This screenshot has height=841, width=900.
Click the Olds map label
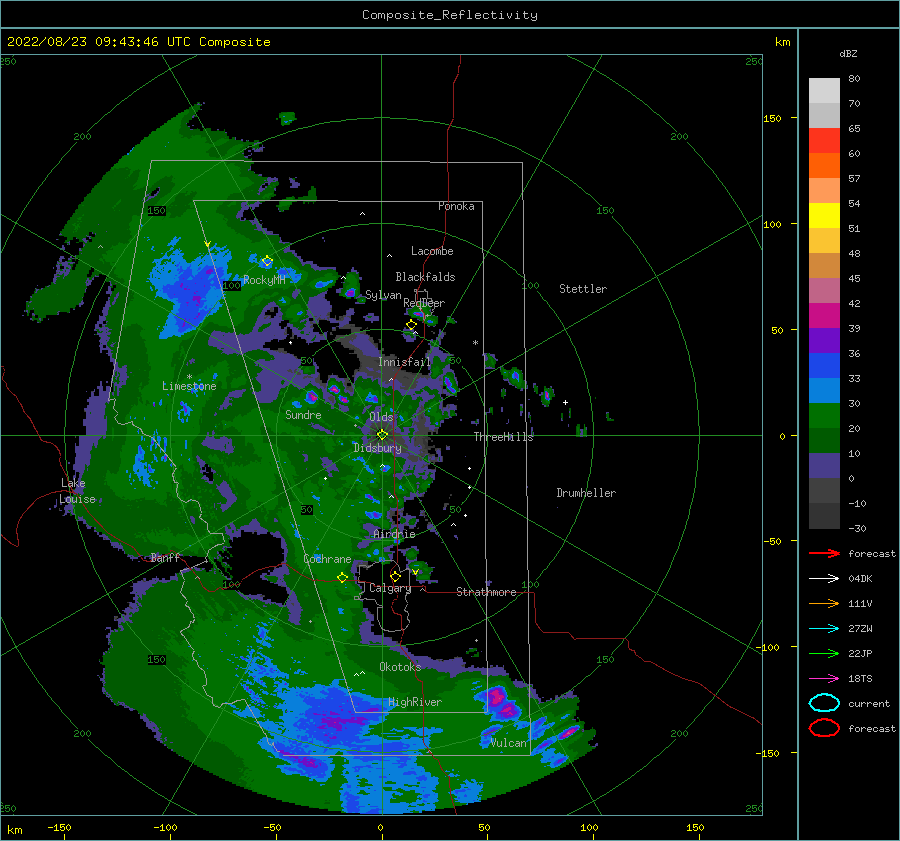[x=381, y=417]
